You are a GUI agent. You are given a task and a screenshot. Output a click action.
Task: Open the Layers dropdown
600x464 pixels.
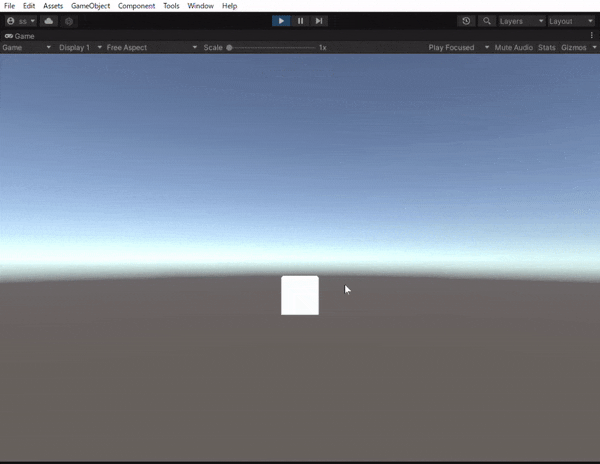click(x=521, y=21)
